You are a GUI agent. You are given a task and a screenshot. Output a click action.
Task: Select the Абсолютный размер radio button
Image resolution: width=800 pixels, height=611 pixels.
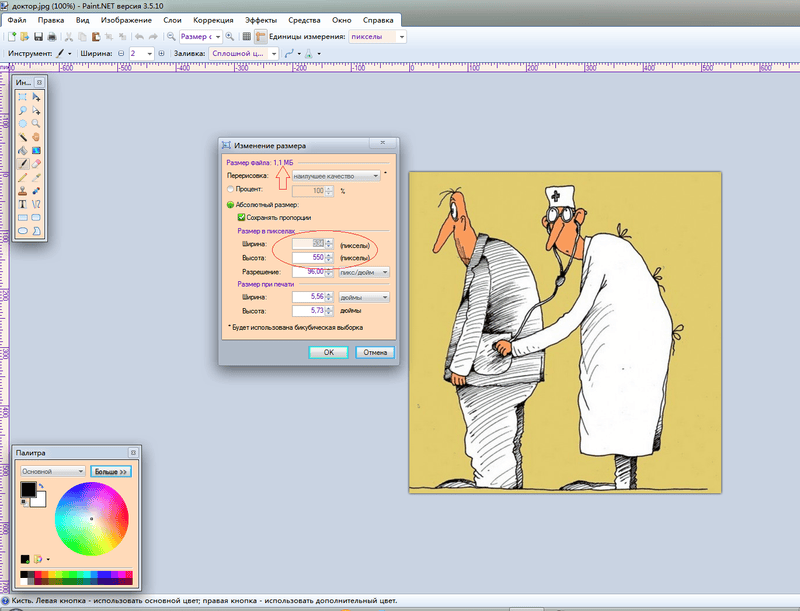(232, 205)
